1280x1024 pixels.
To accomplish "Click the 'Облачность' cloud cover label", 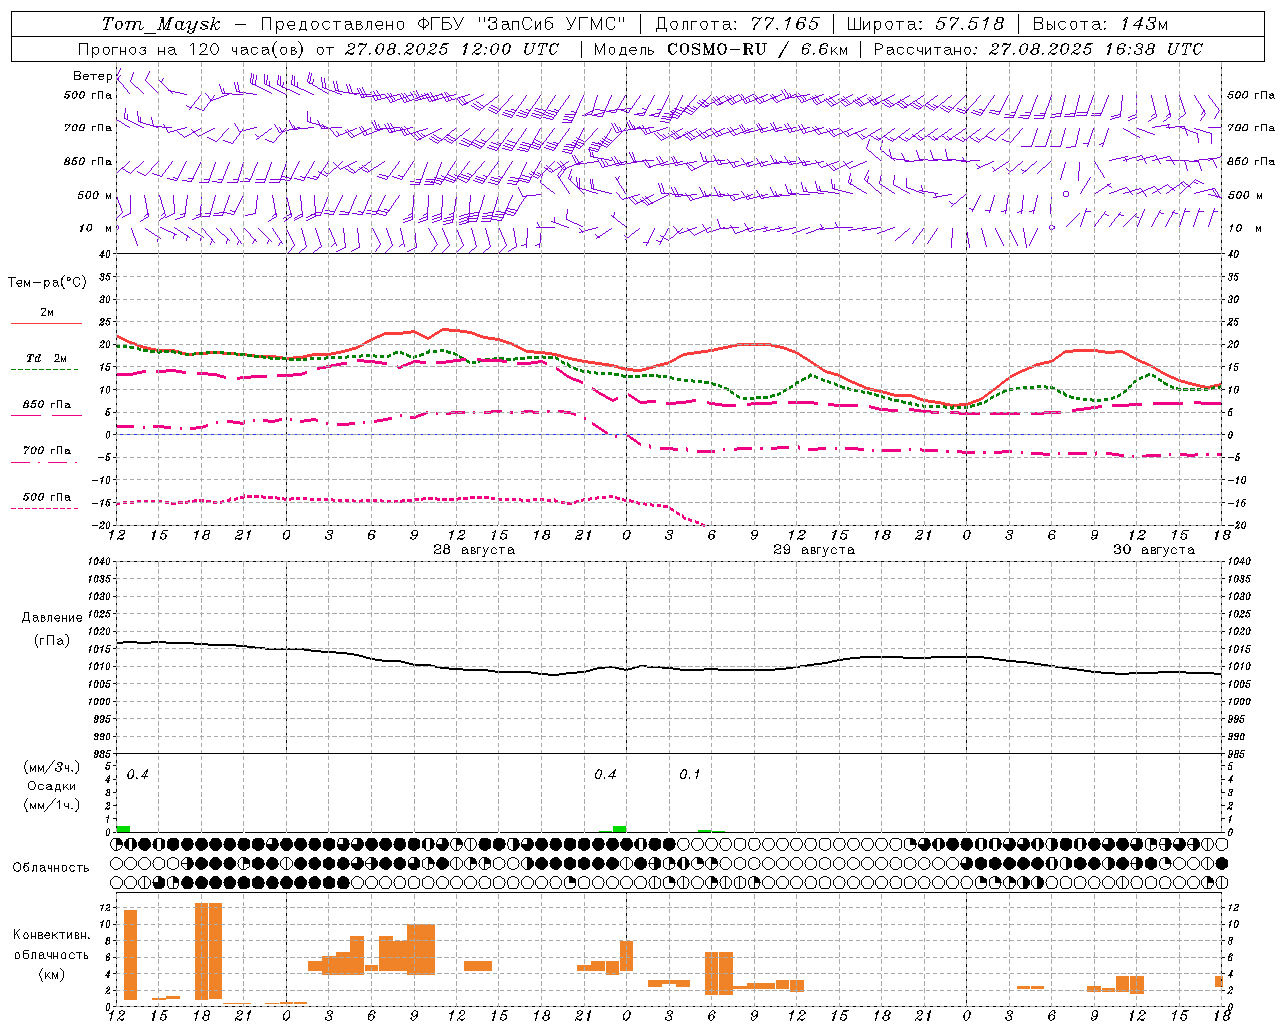I will point(51,867).
